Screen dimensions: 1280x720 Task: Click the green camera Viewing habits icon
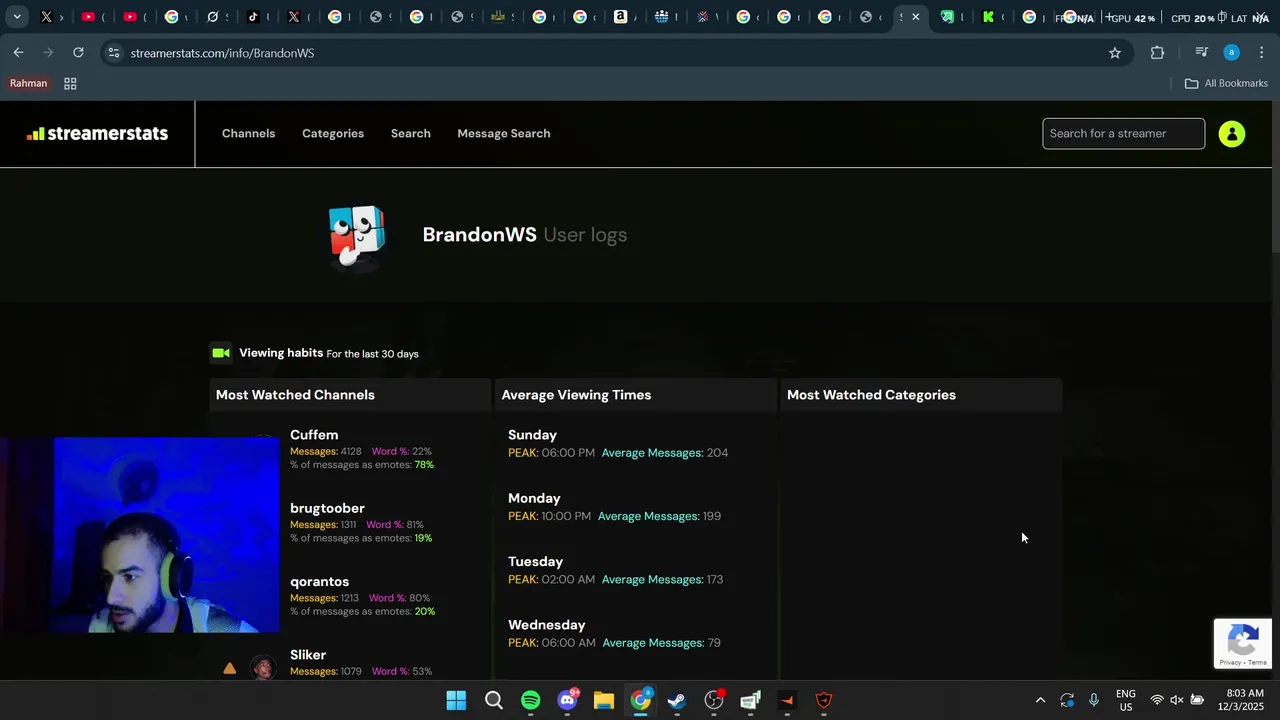click(x=221, y=353)
